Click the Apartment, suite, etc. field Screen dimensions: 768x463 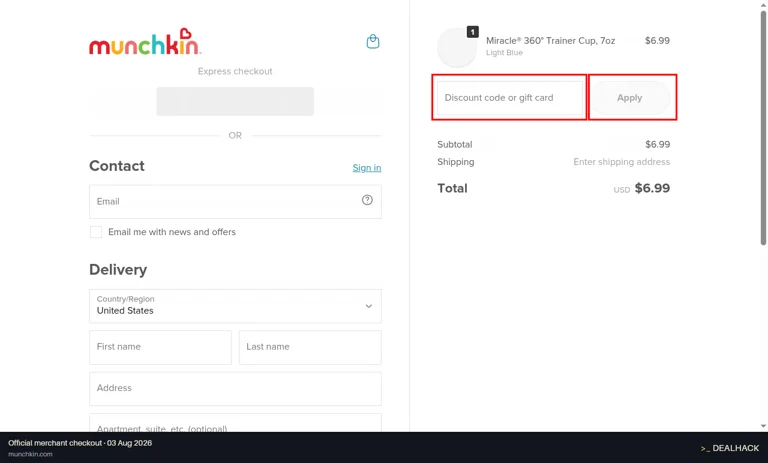point(235,423)
